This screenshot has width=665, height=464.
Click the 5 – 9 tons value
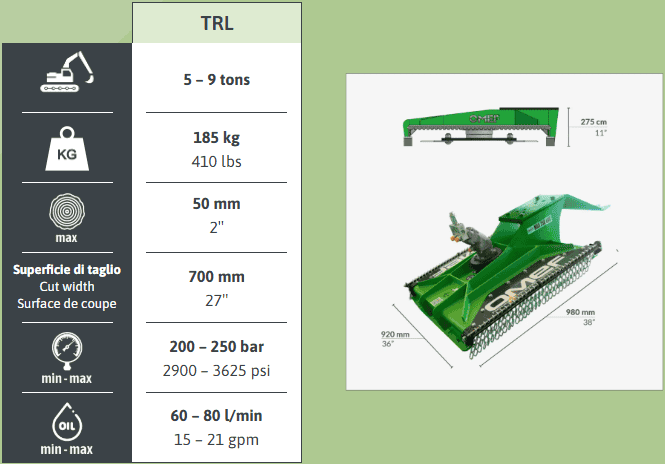pos(216,77)
